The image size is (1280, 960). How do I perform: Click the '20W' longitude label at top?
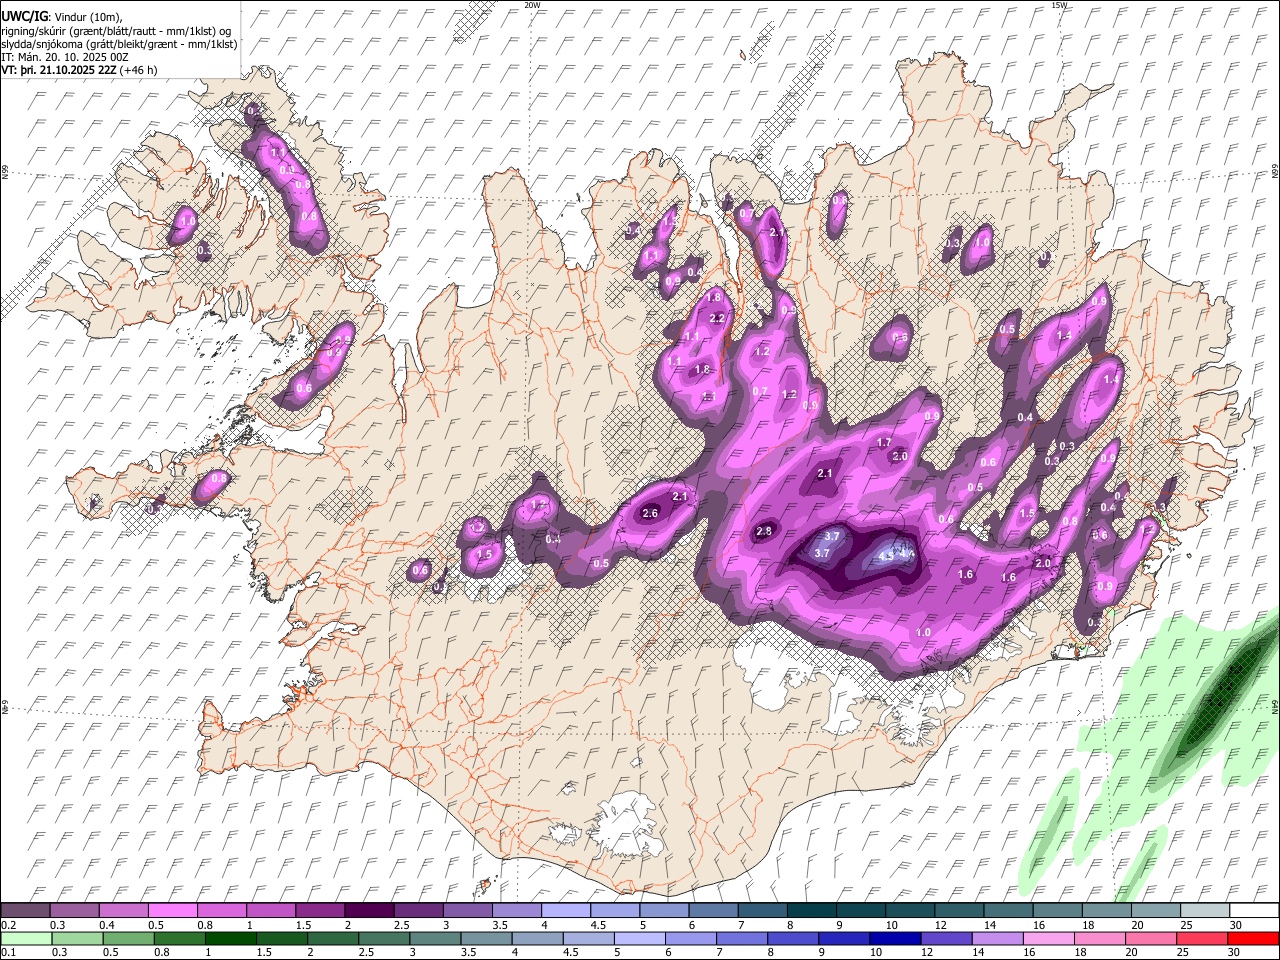pos(532,5)
